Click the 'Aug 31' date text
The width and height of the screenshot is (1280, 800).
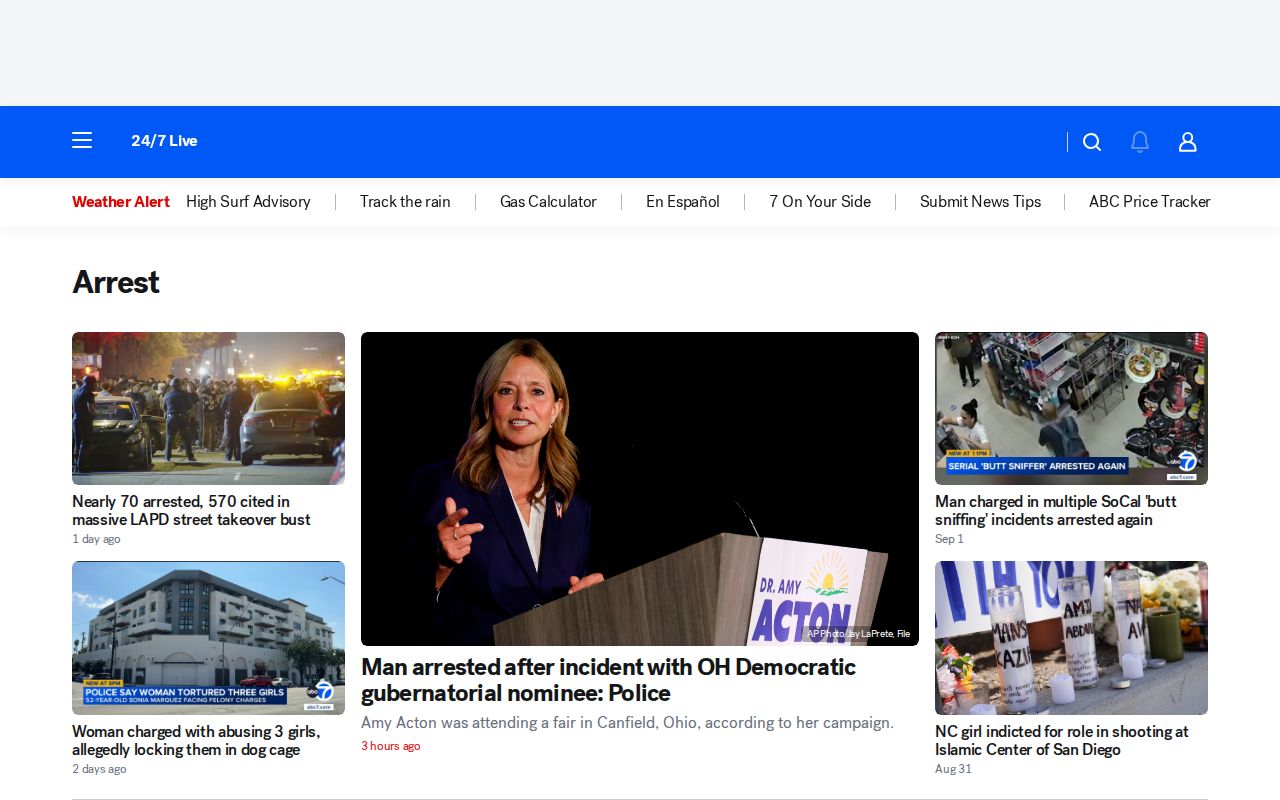(953, 769)
